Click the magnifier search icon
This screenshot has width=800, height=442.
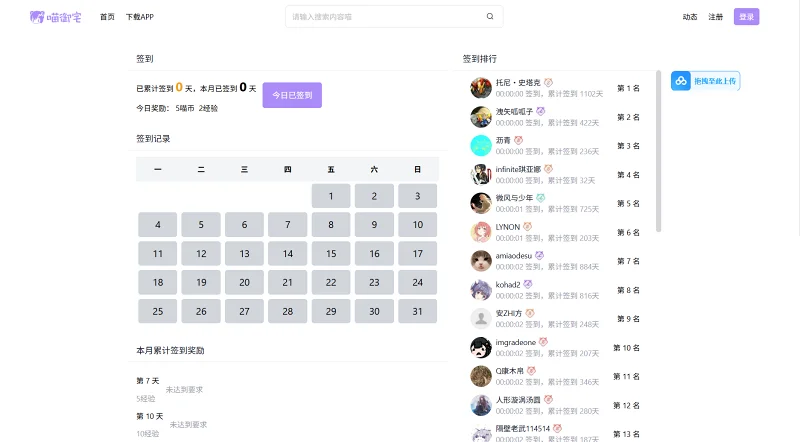click(x=490, y=16)
